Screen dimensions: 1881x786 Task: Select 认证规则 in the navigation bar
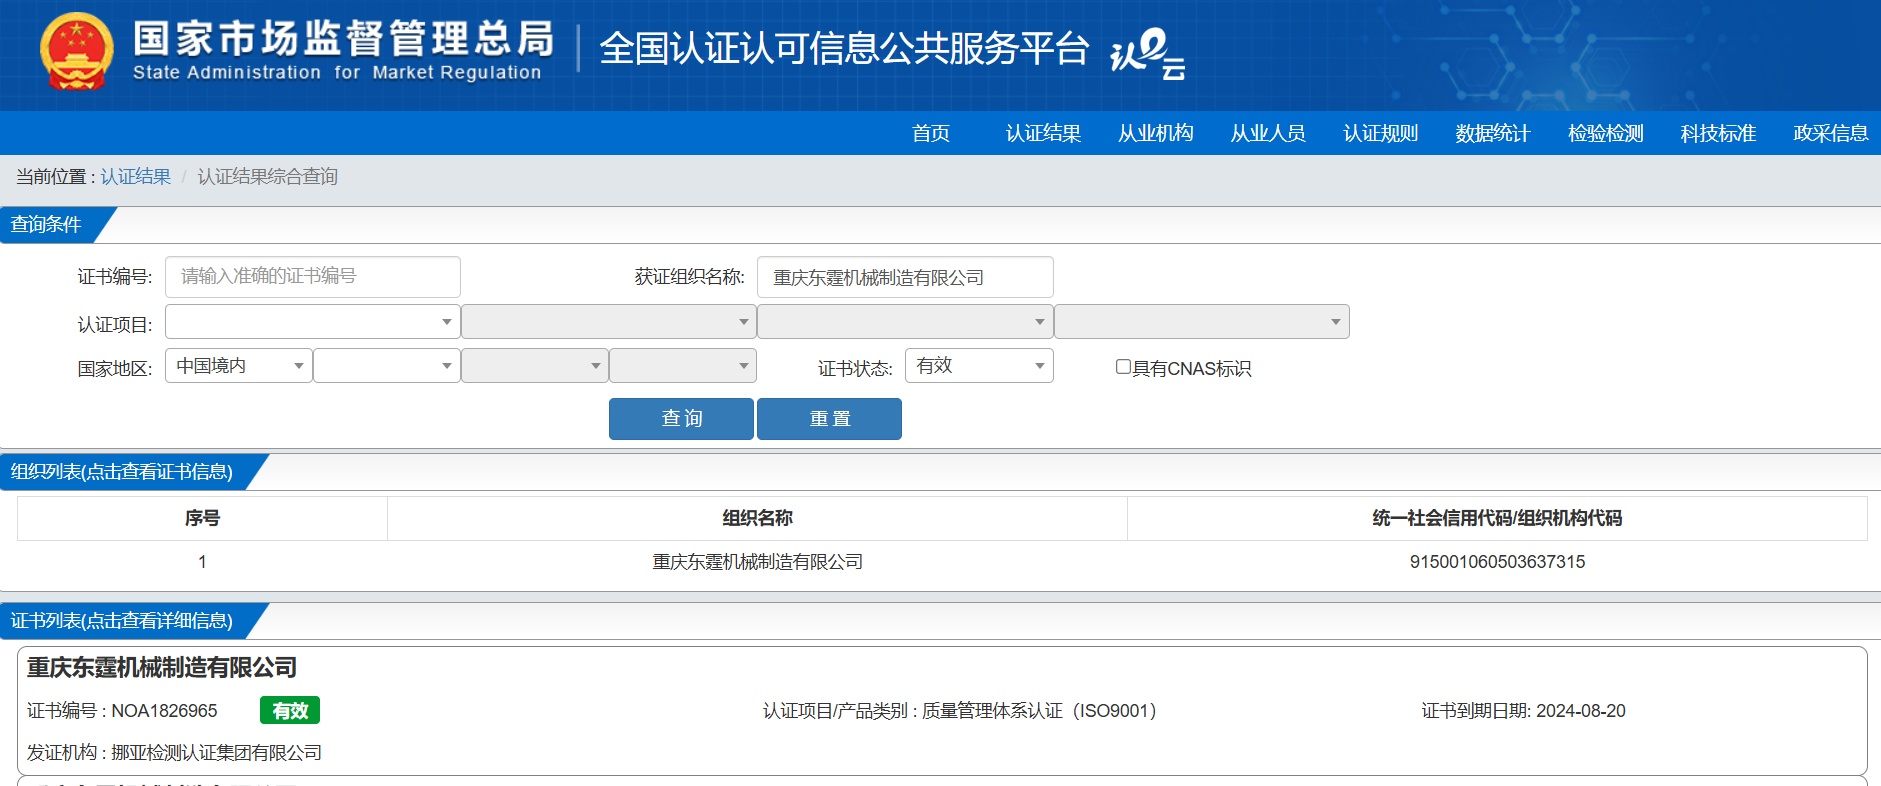point(1381,133)
